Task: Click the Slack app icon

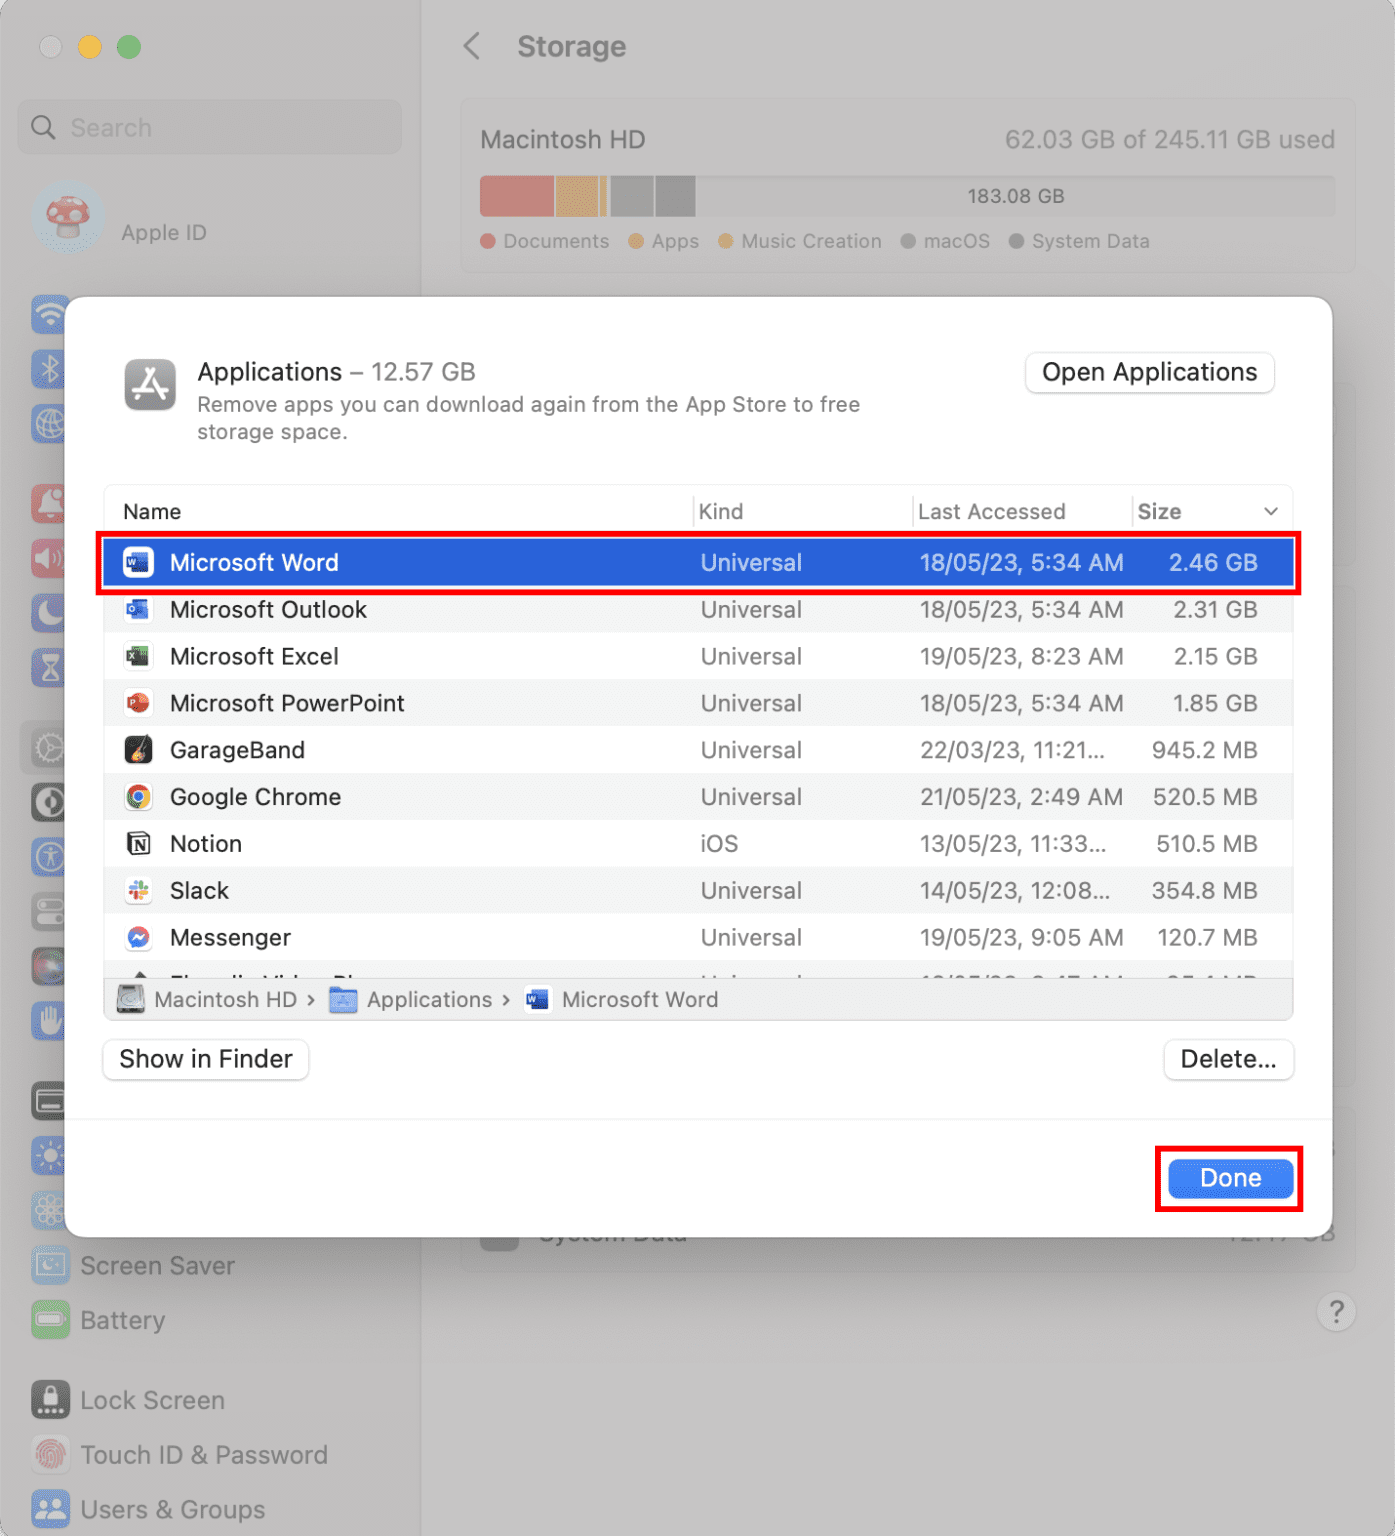Action: pos(139,890)
